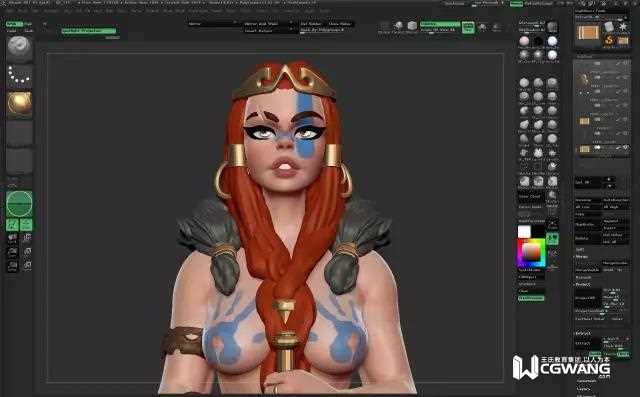Click inside the rainbow color picker square

click(531, 253)
